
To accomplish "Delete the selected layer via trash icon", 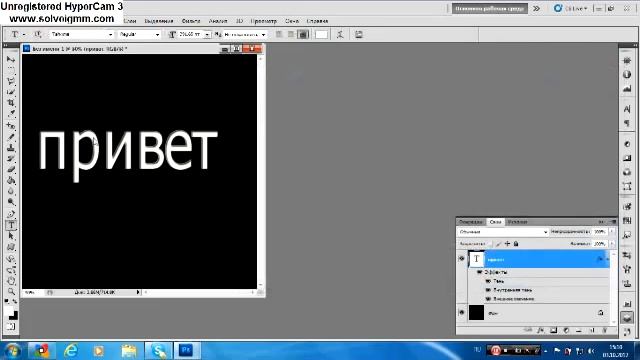I will click(605, 330).
